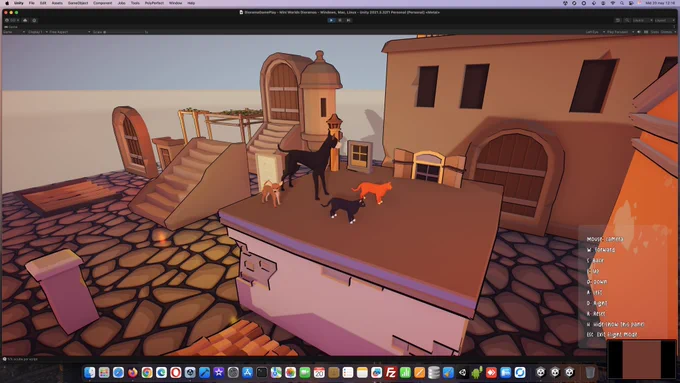Open the Free Aspect resolution dropdown
680x383 pixels.
coord(69,32)
